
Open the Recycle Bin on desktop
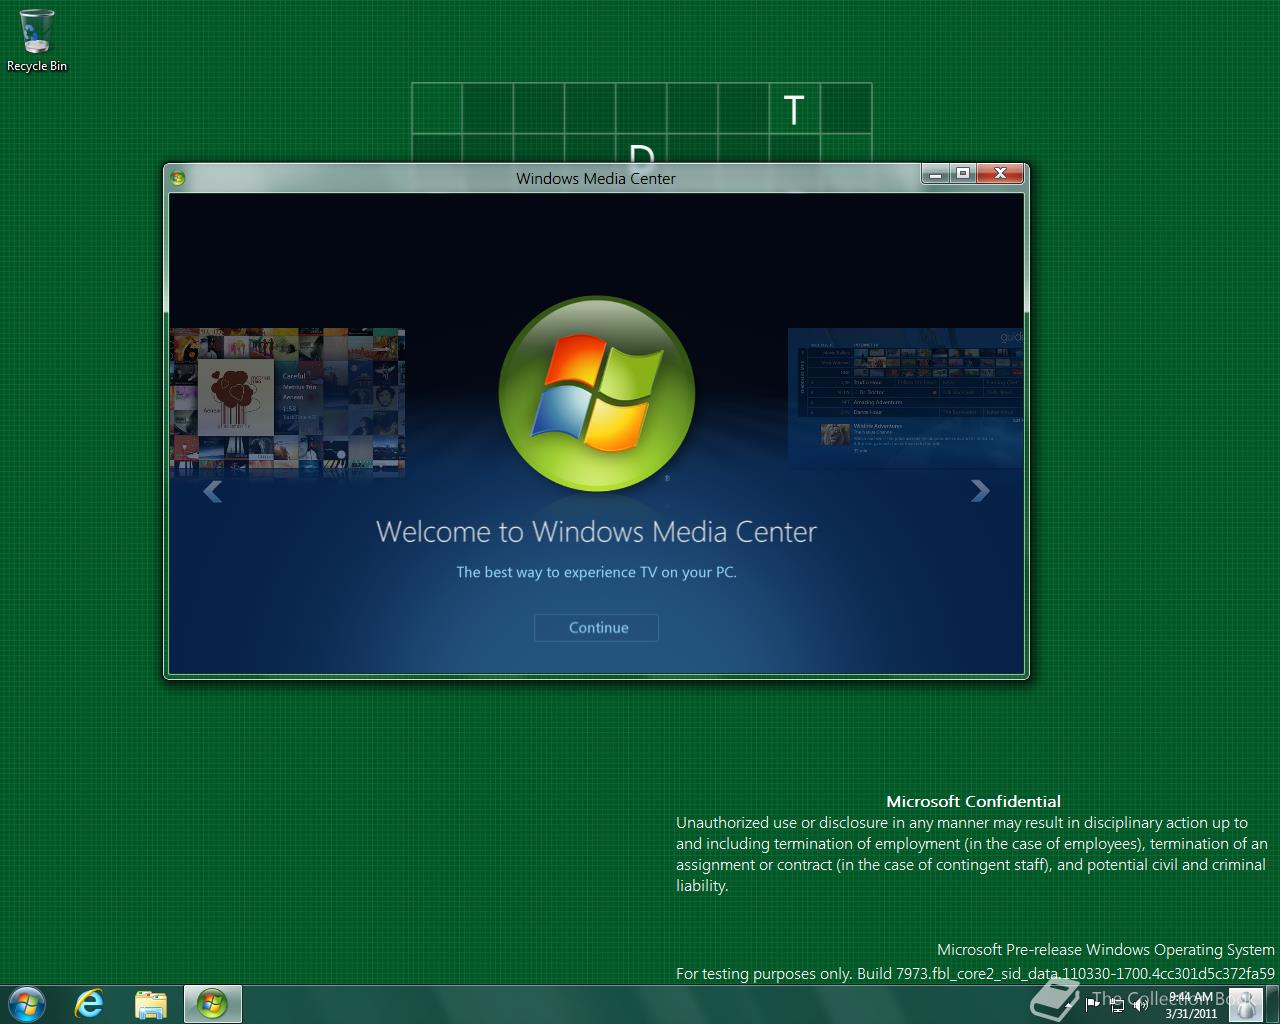(x=37, y=40)
